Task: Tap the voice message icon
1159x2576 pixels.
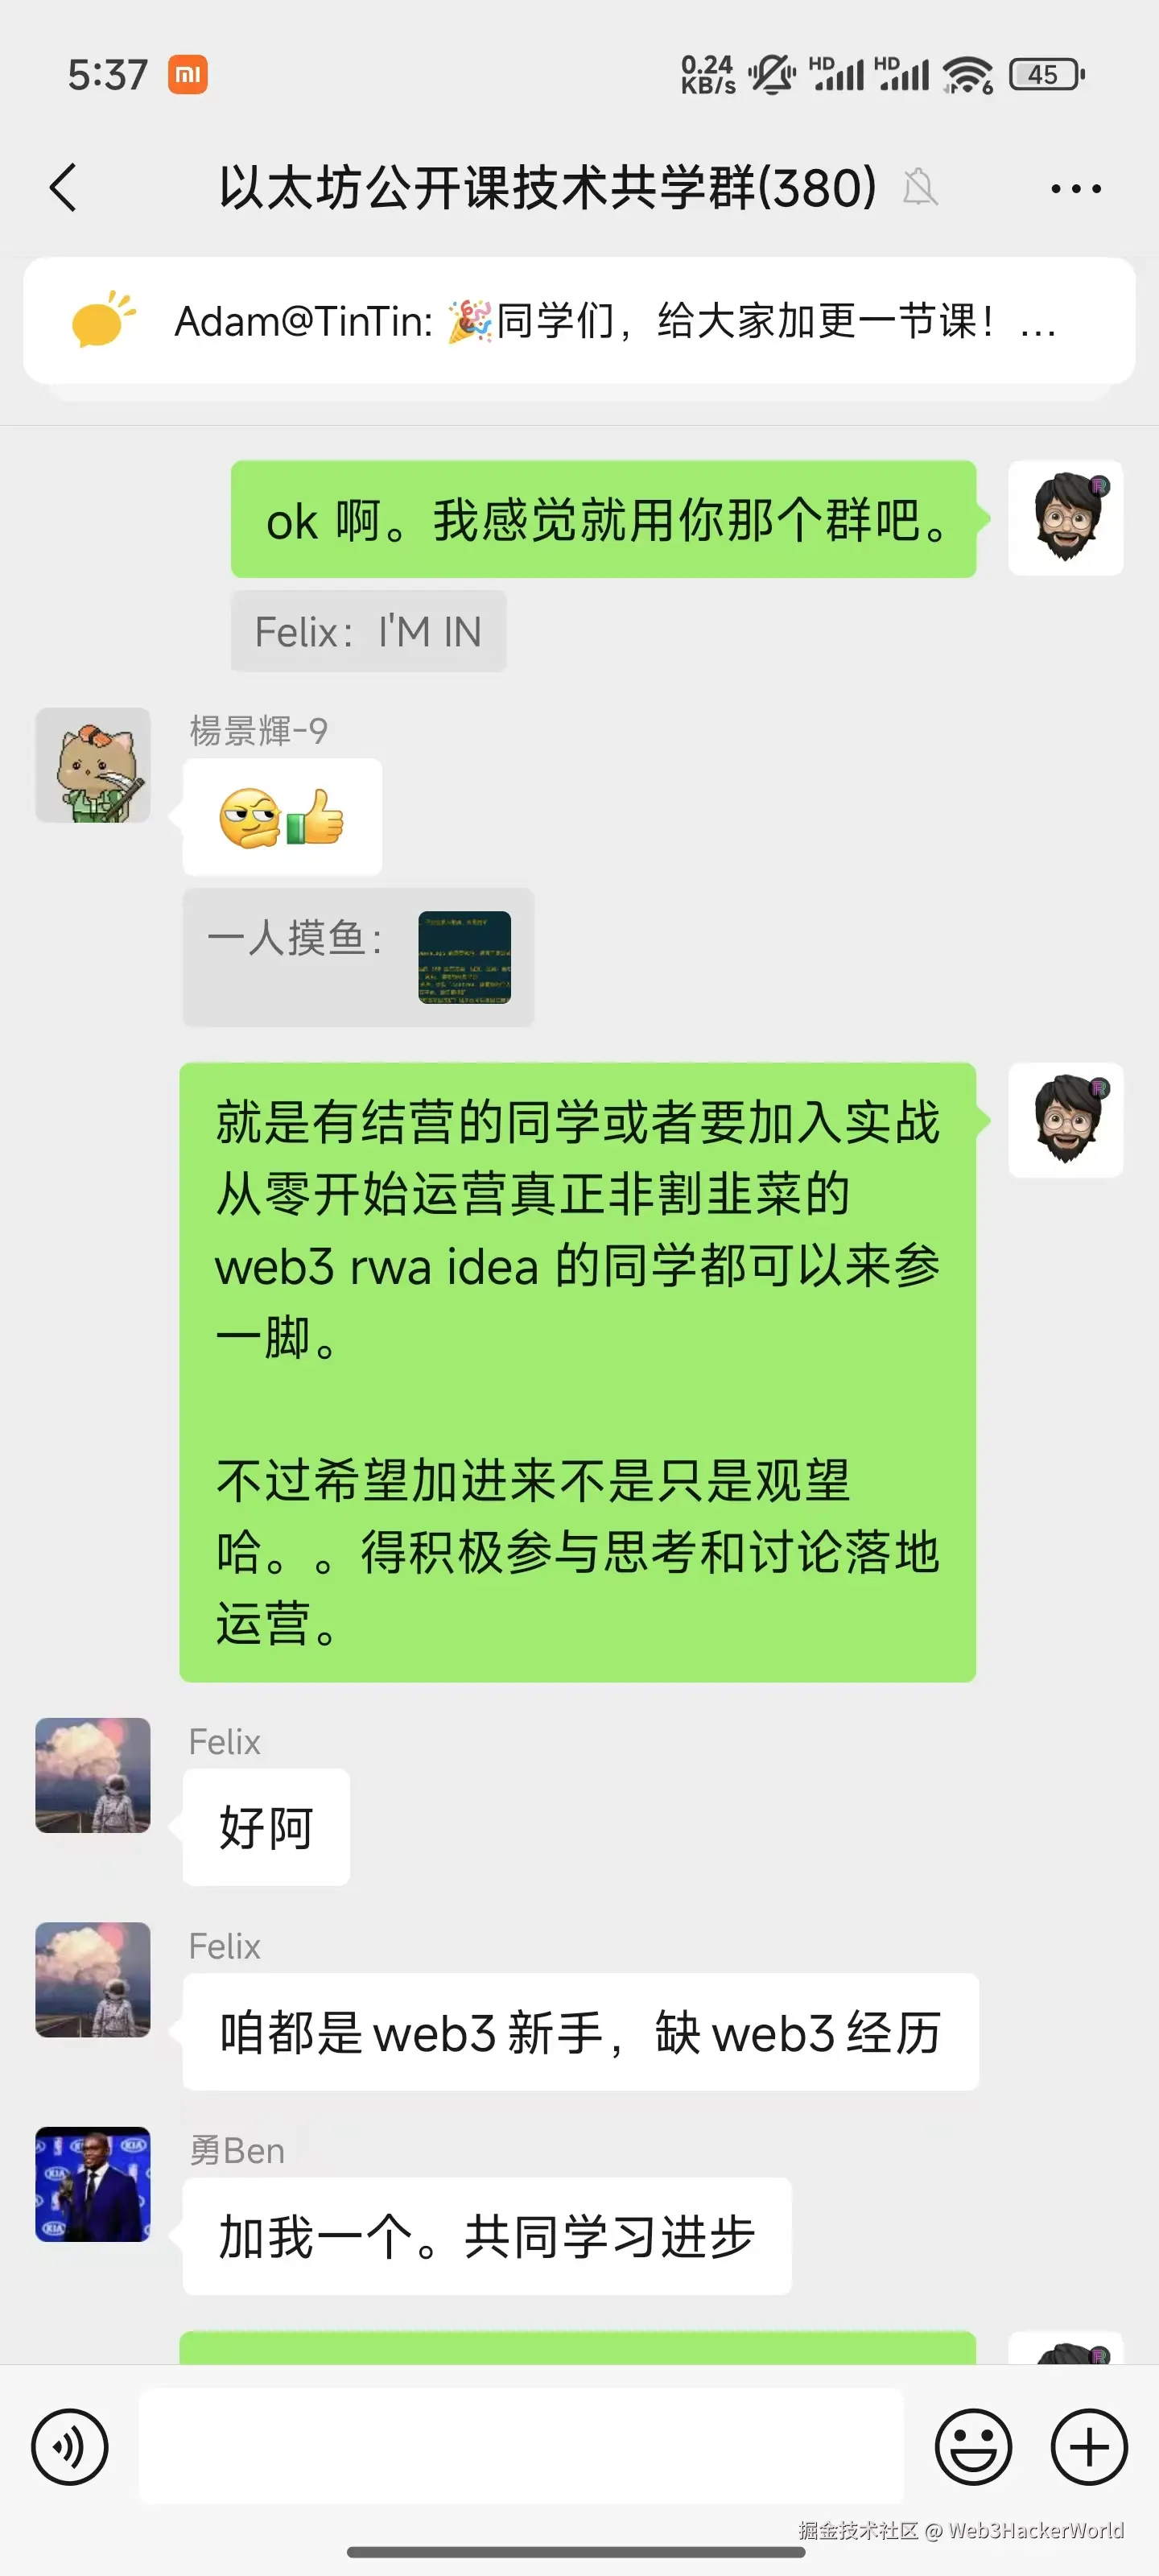Action: 69,2447
